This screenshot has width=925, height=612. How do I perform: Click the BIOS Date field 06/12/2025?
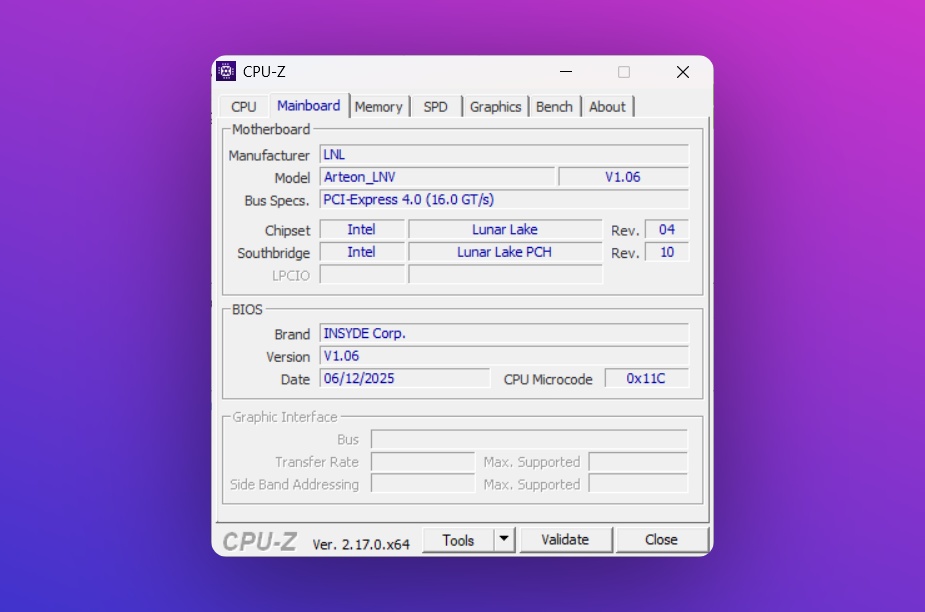tap(405, 379)
